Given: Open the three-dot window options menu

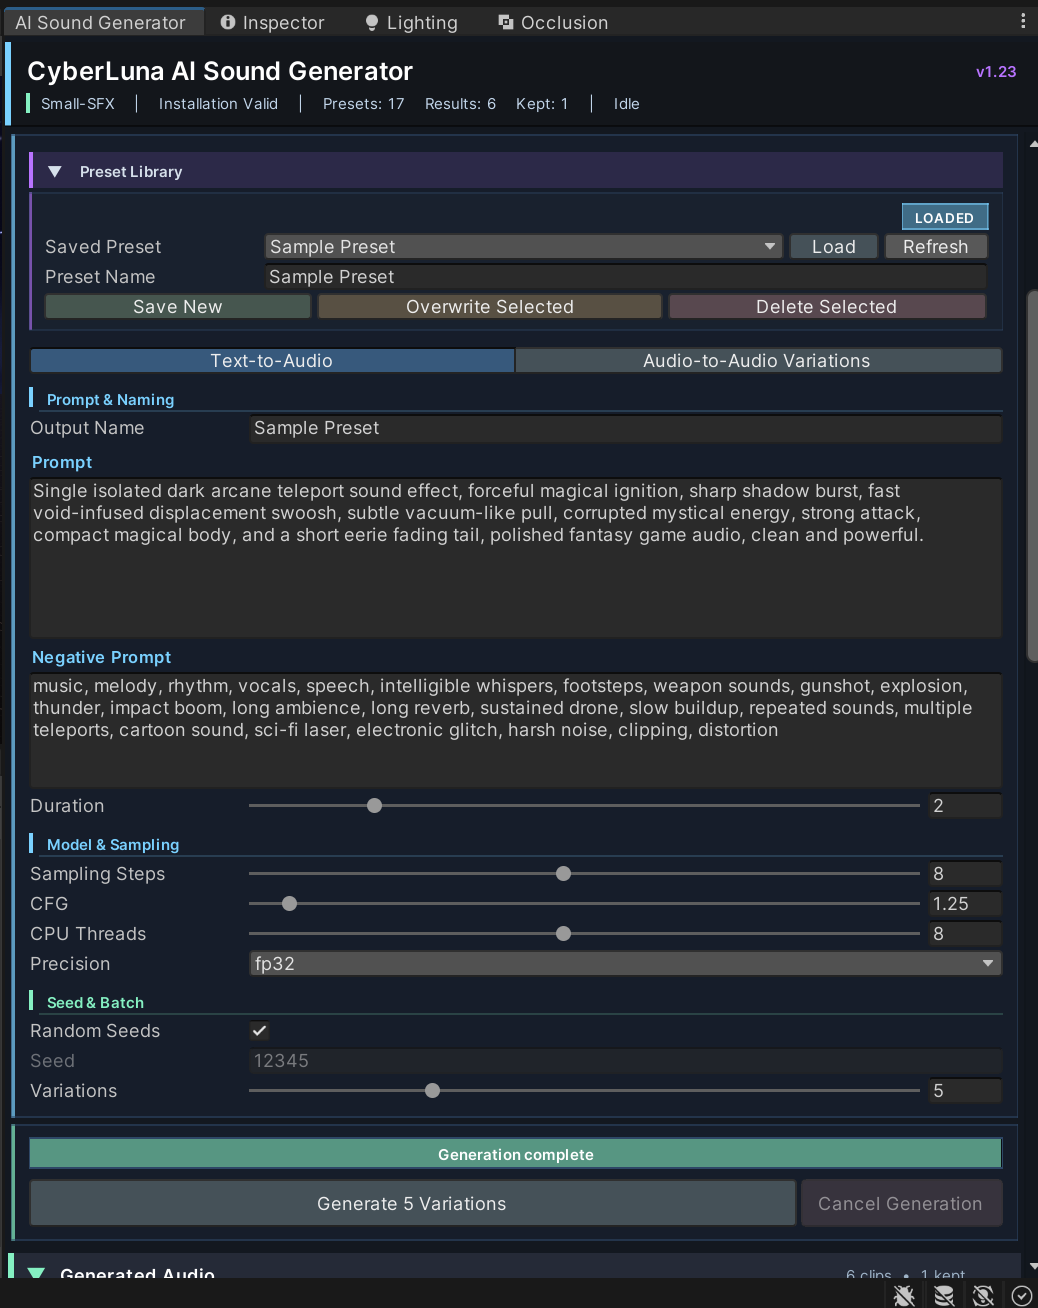Looking at the screenshot, I should [1023, 21].
